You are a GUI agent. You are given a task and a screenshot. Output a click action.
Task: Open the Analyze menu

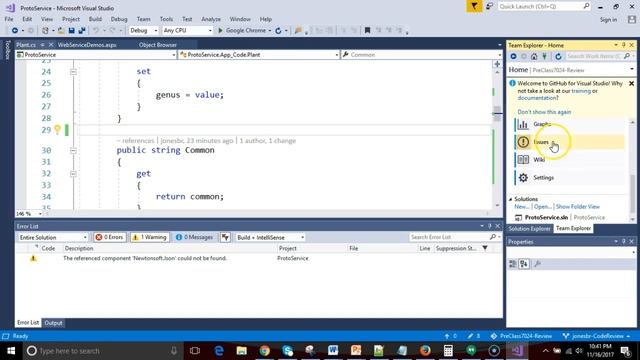(x=211, y=19)
